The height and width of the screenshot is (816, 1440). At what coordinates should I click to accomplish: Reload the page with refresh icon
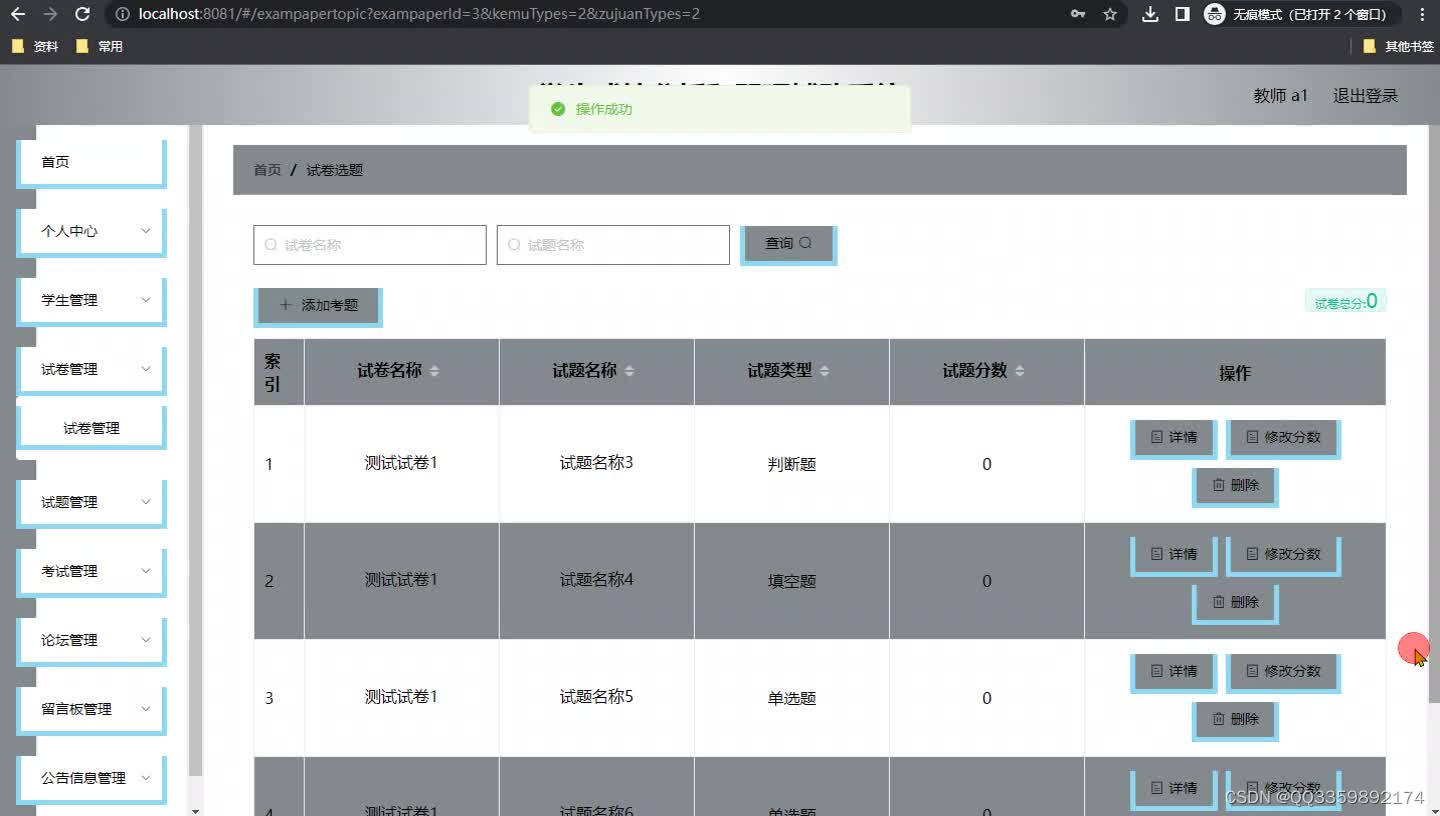click(x=83, y=14)
